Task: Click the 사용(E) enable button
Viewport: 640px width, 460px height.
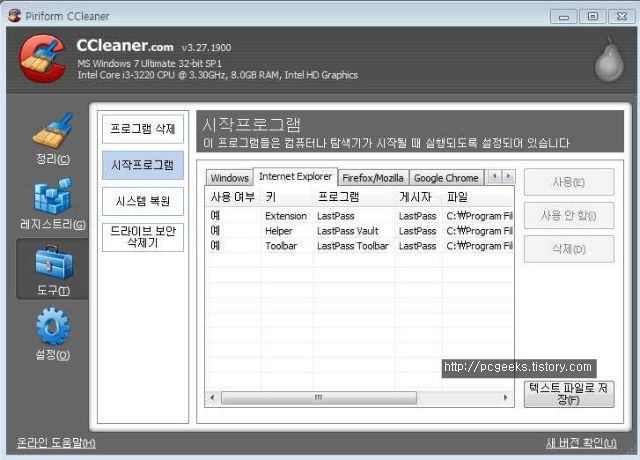Action: (569, 182)
